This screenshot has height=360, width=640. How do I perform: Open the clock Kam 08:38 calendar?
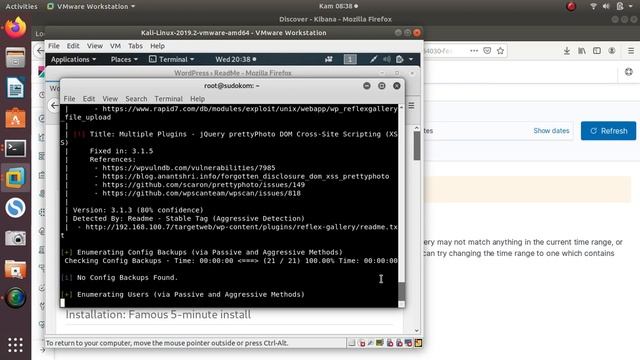338,6
